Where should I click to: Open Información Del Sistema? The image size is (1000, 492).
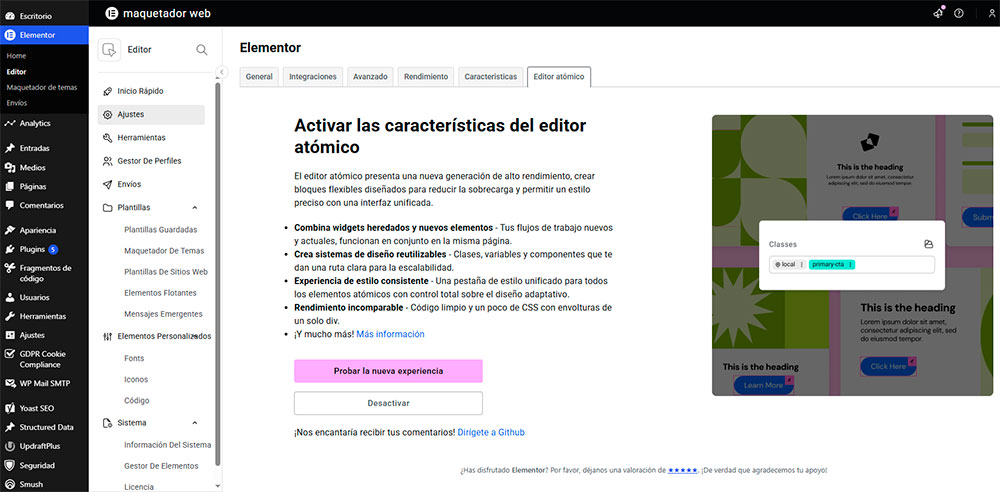pos(167,445)
